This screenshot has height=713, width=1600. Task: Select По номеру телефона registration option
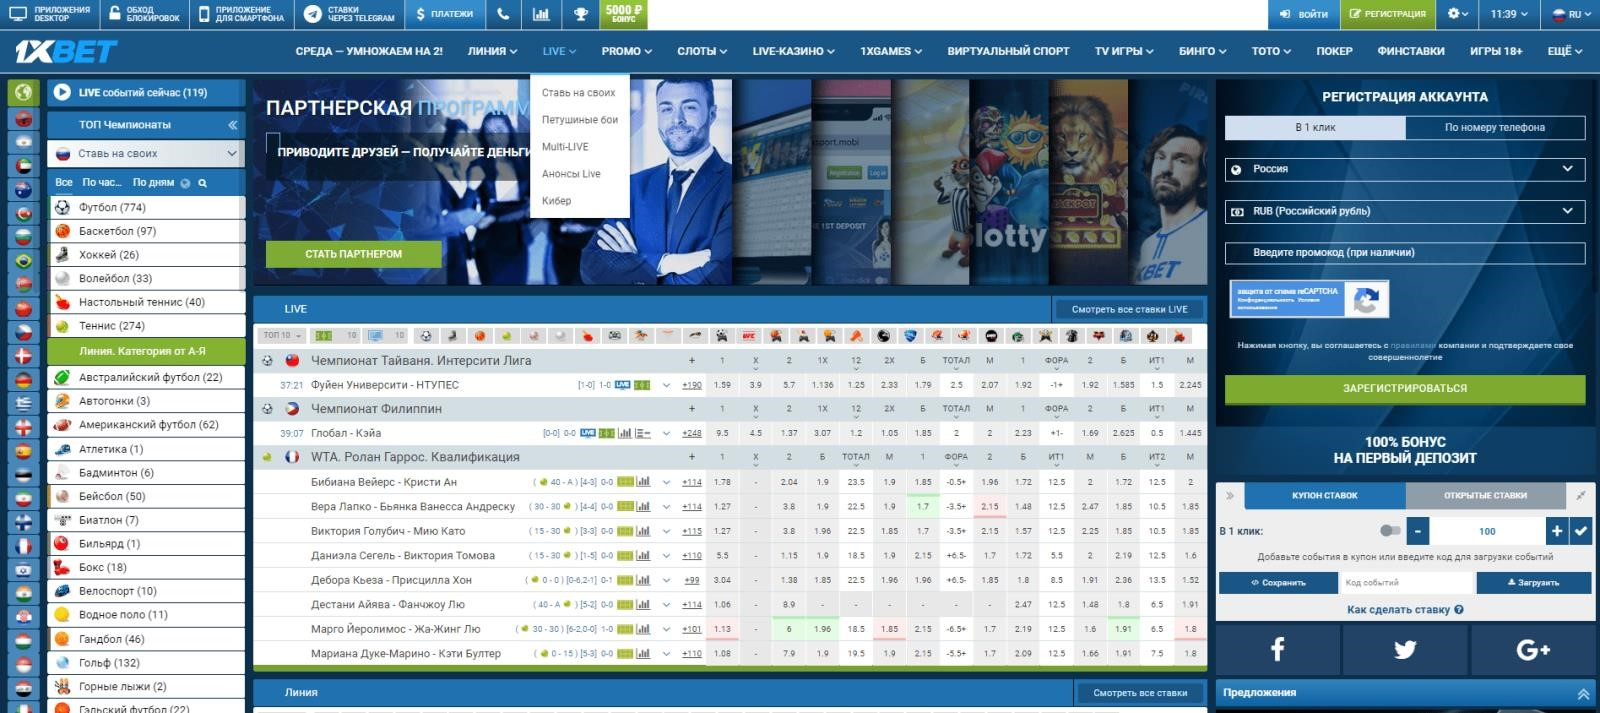pos(1495,127)
